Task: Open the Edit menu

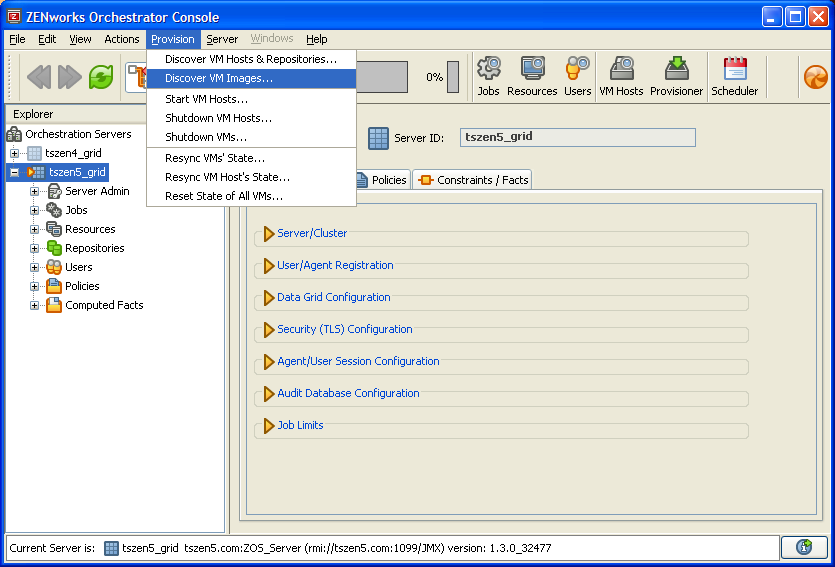Action: 47,39
